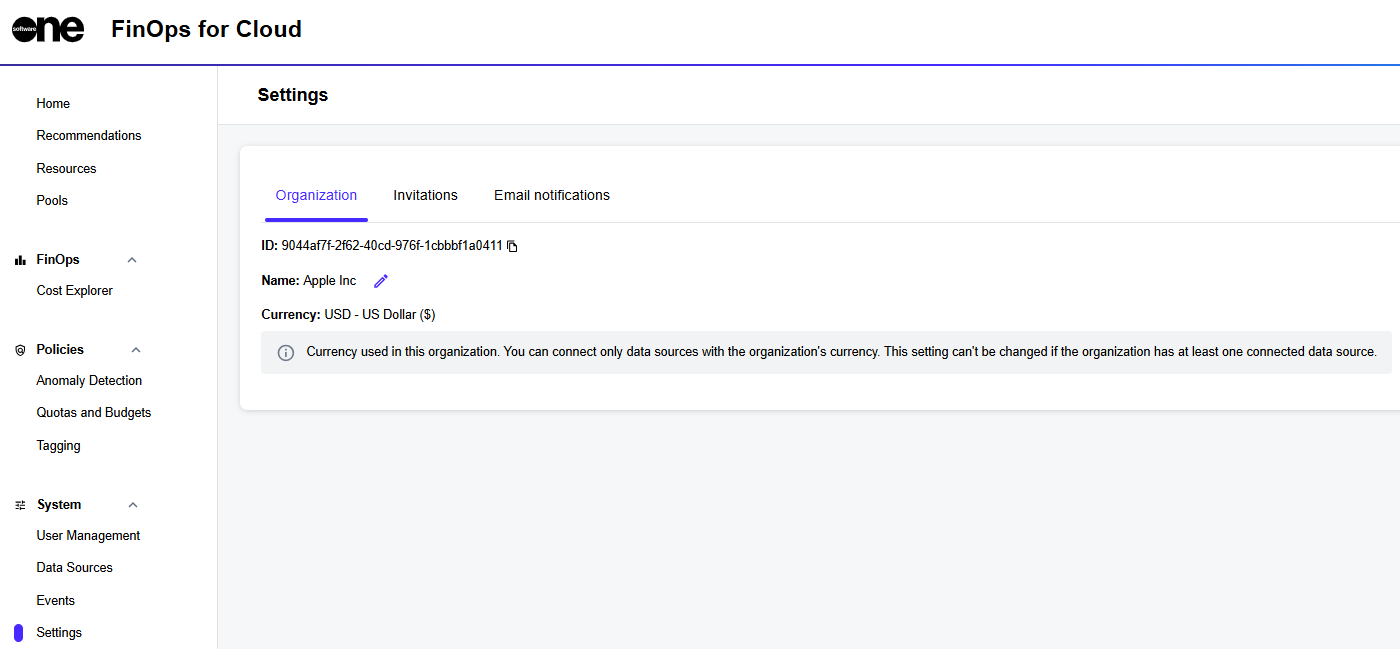Go to User Management
This screenshot has height=649, width=1400.
pyautogui.click(x=88, y=535)
